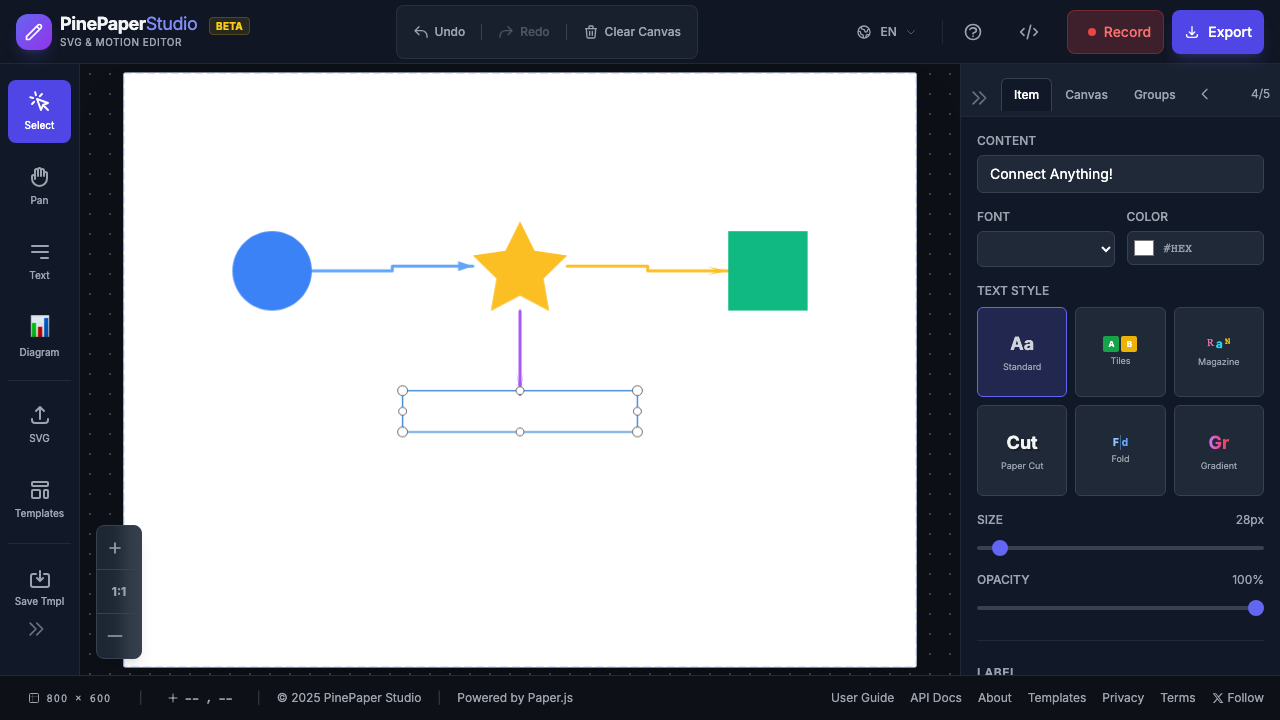Viewport: 1280px width, 720px height.
Task: Open the code editor icon
Action: point(1028,32)
